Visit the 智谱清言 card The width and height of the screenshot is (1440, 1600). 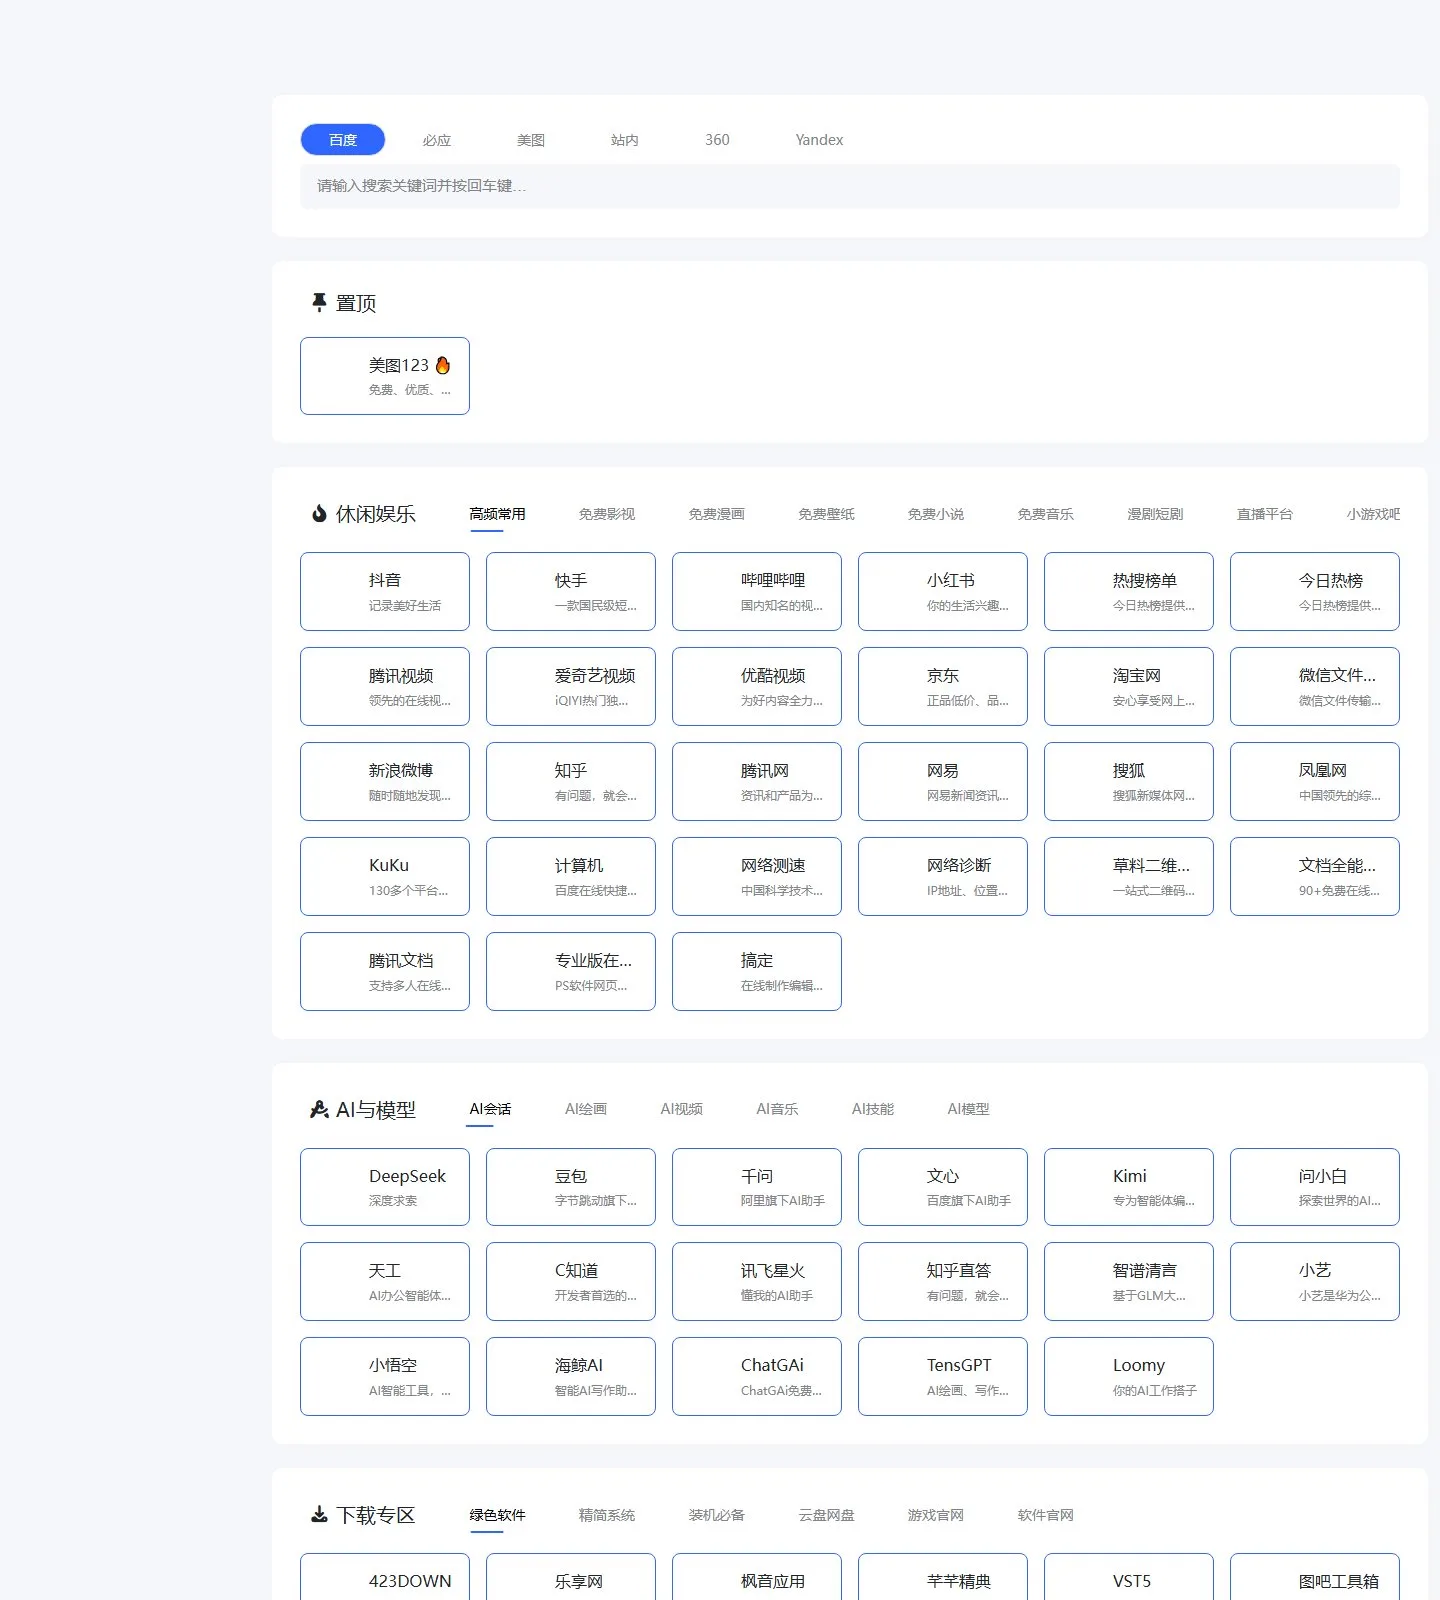[x=1129, y=1281]
